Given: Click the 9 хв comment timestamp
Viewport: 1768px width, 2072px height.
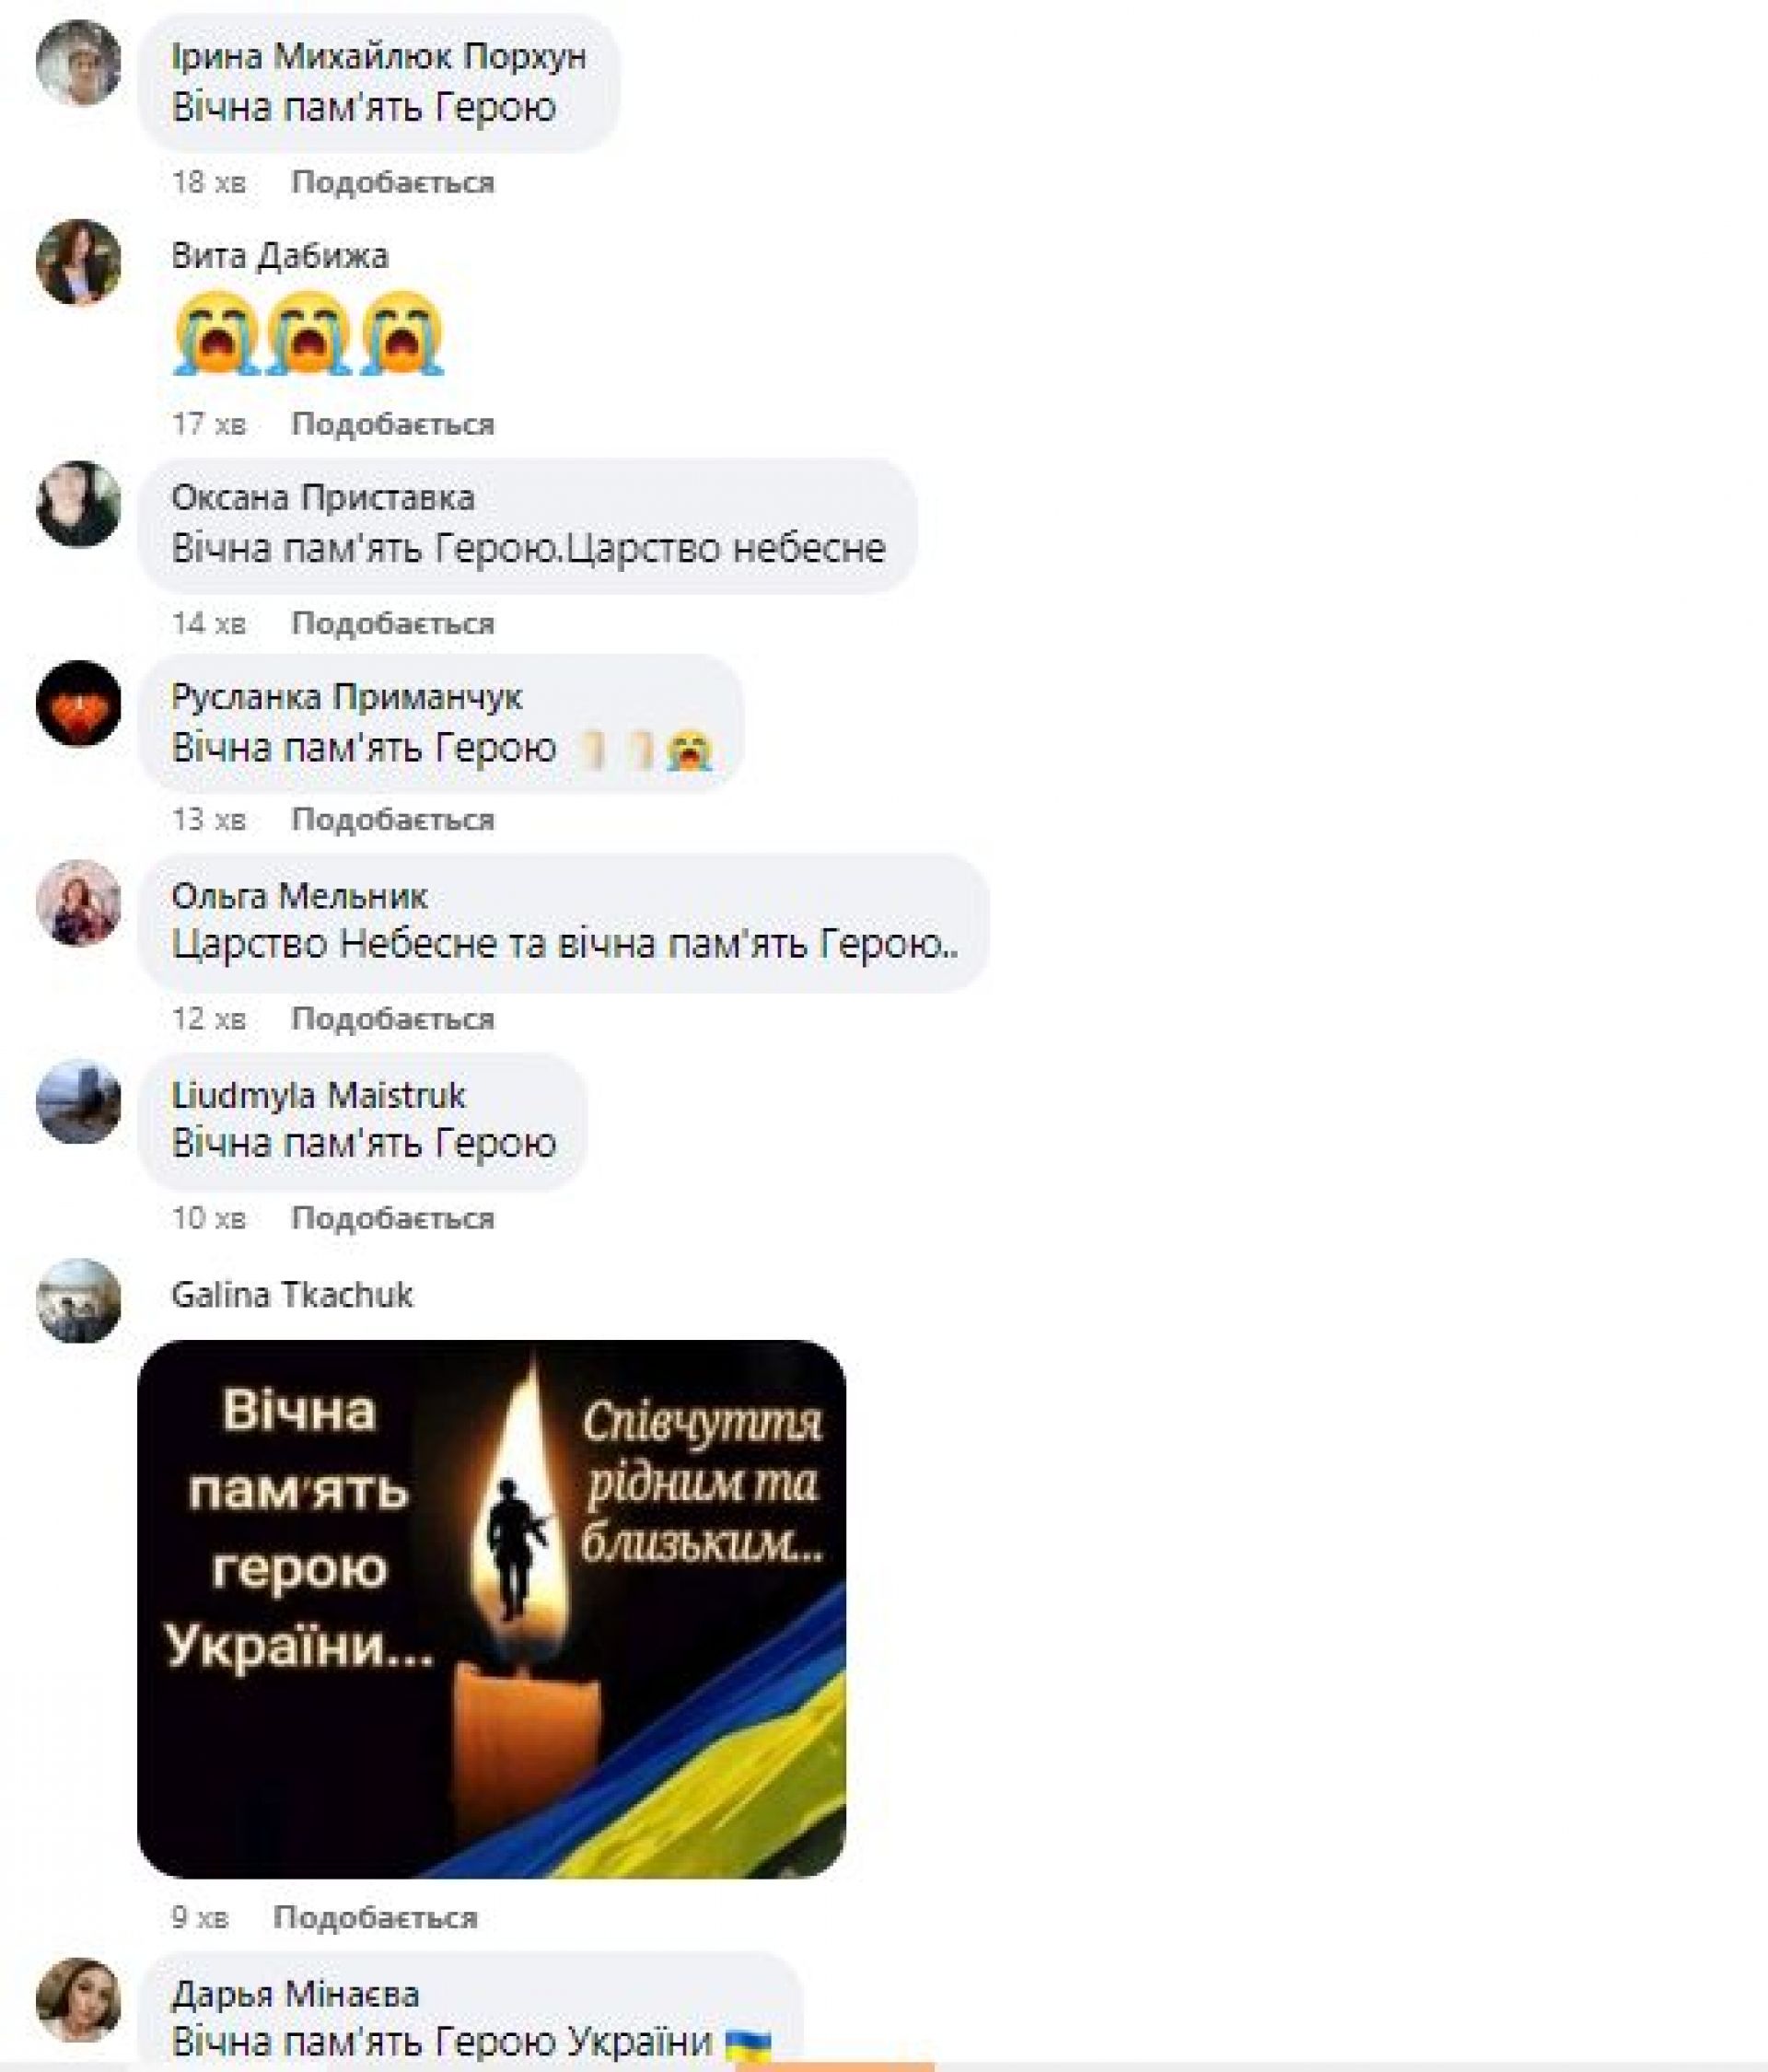Looking at the screenshot, I should click(199, 1916).
